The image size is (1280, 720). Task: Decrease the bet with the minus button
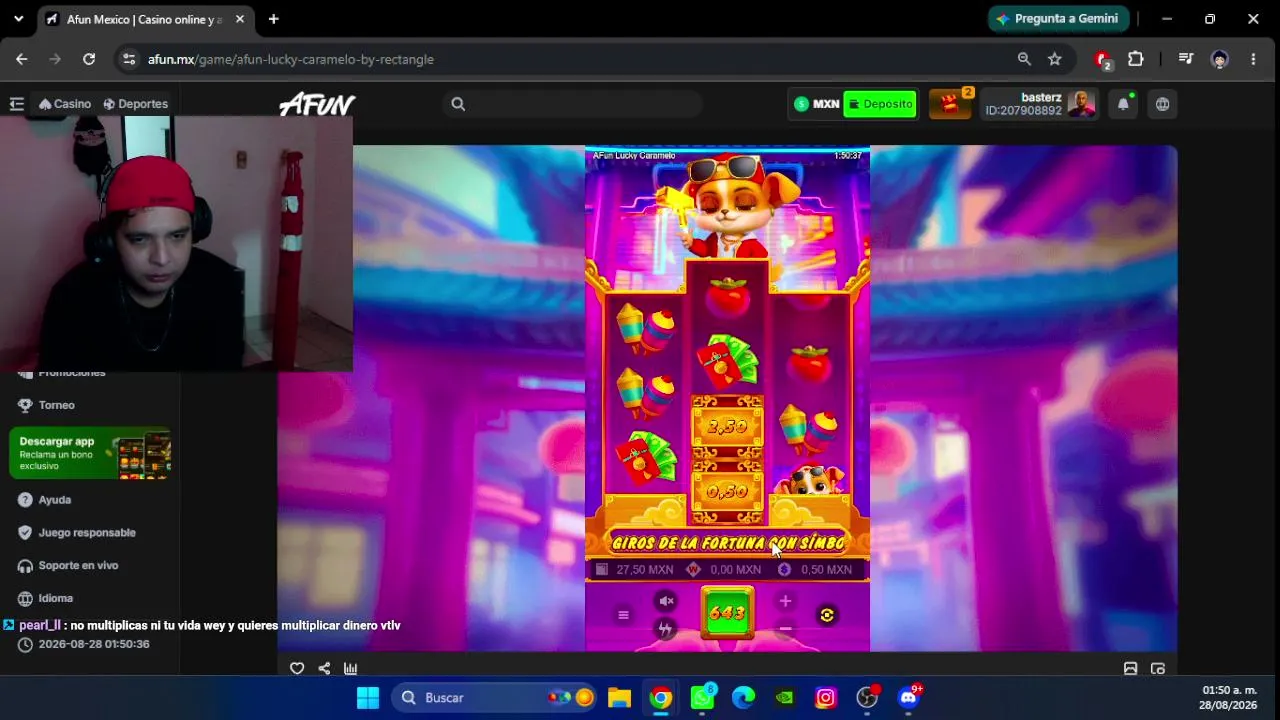coord(785,629)
